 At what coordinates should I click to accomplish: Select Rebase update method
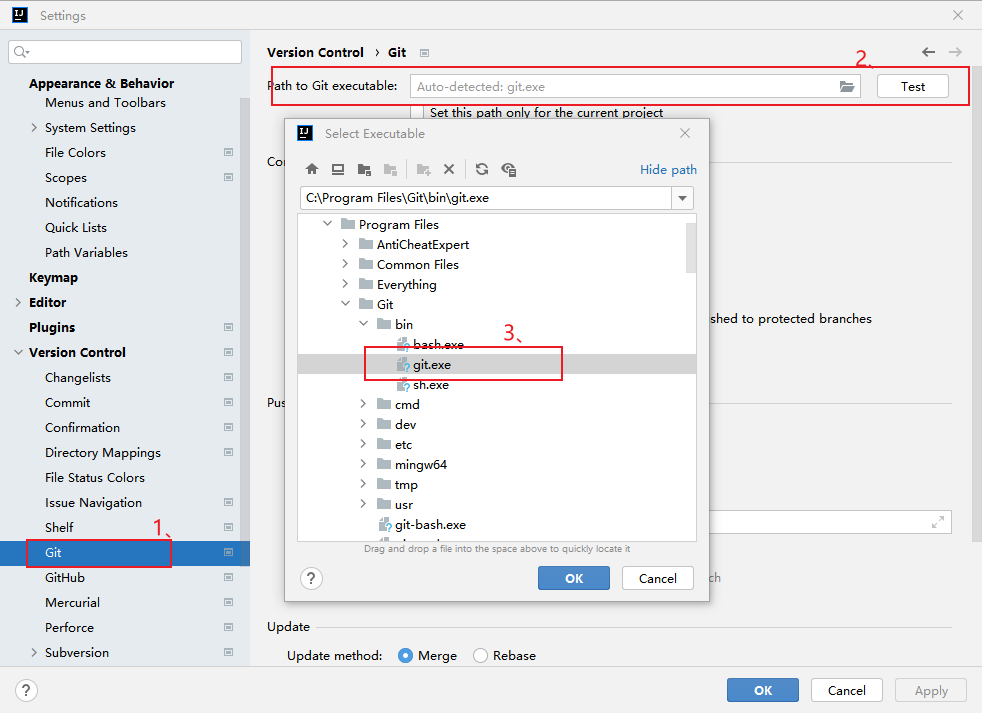[480, 655]
